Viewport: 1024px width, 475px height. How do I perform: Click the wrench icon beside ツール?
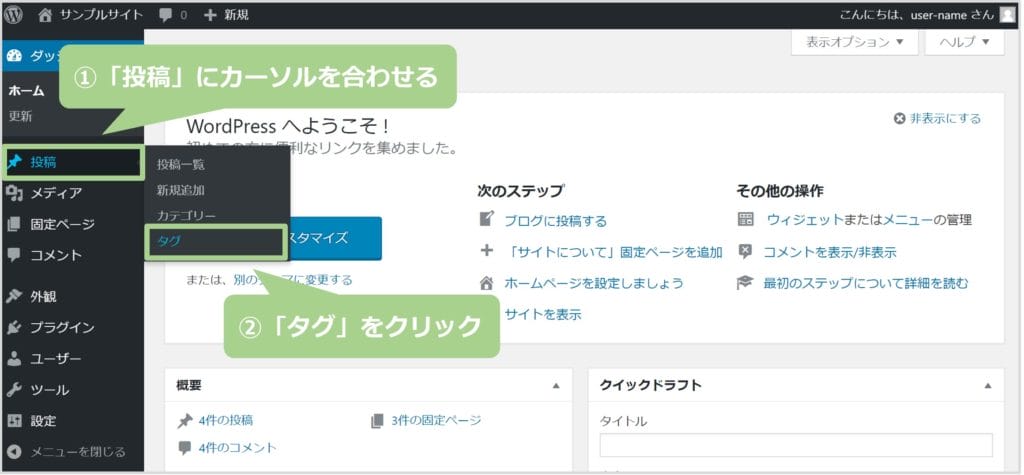[x=14, y=390]
